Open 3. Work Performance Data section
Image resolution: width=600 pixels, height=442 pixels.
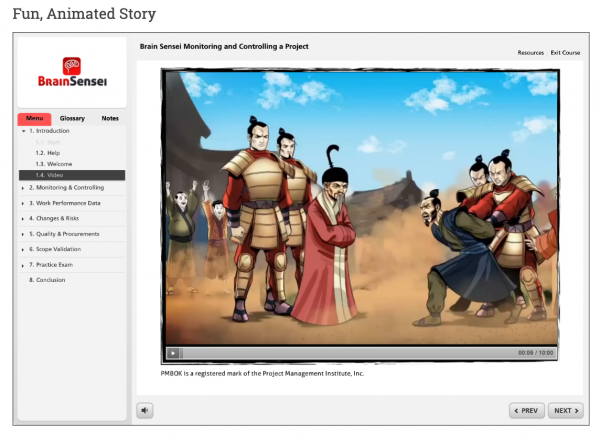[x=65, y=203]
